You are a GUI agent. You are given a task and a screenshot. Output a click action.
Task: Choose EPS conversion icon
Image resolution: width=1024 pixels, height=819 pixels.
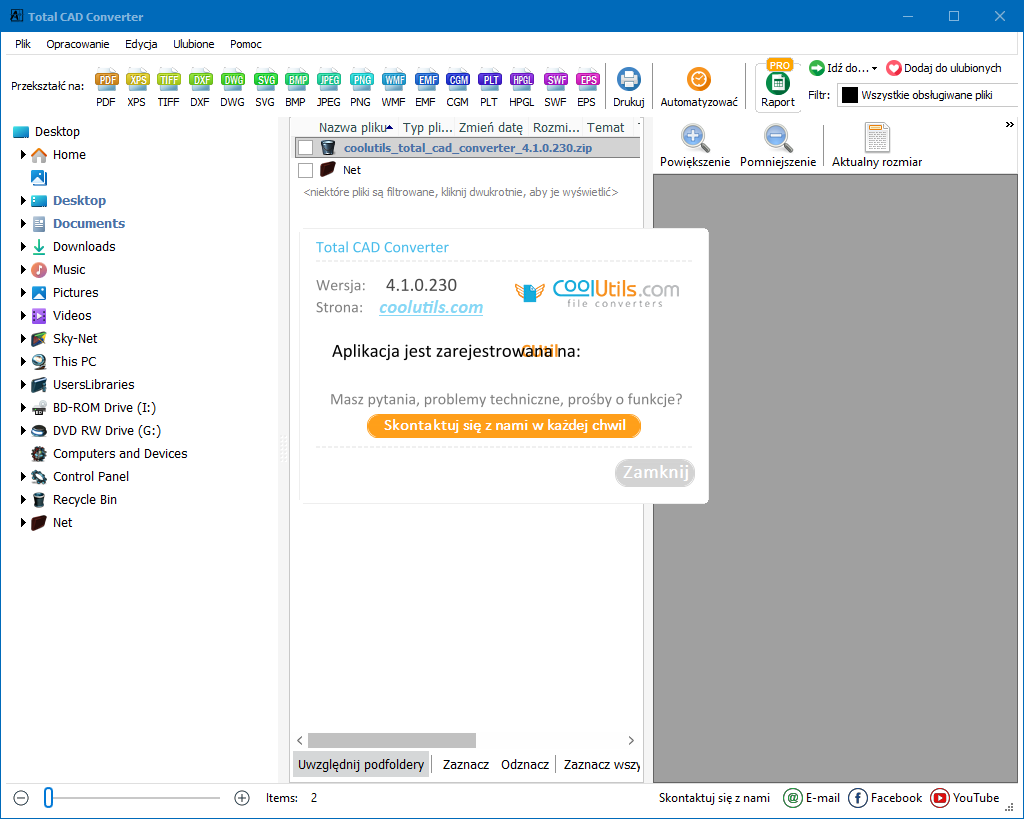coord(587,80)
